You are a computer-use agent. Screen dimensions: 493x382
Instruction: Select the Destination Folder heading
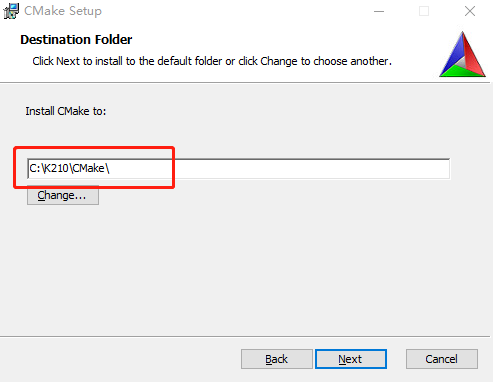(76, 40)
